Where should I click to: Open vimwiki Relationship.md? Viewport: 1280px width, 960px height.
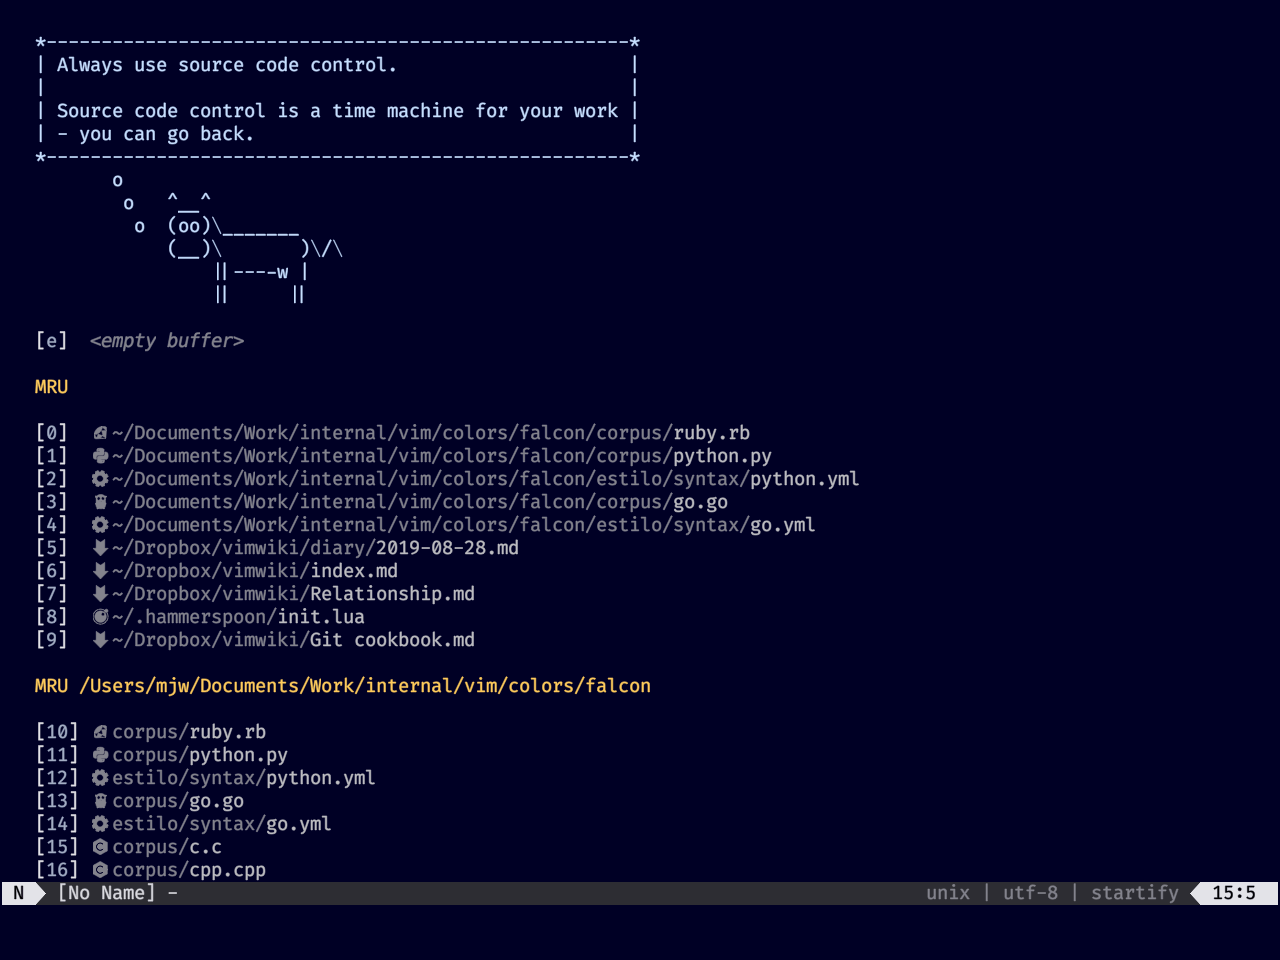tap(293, 594)
